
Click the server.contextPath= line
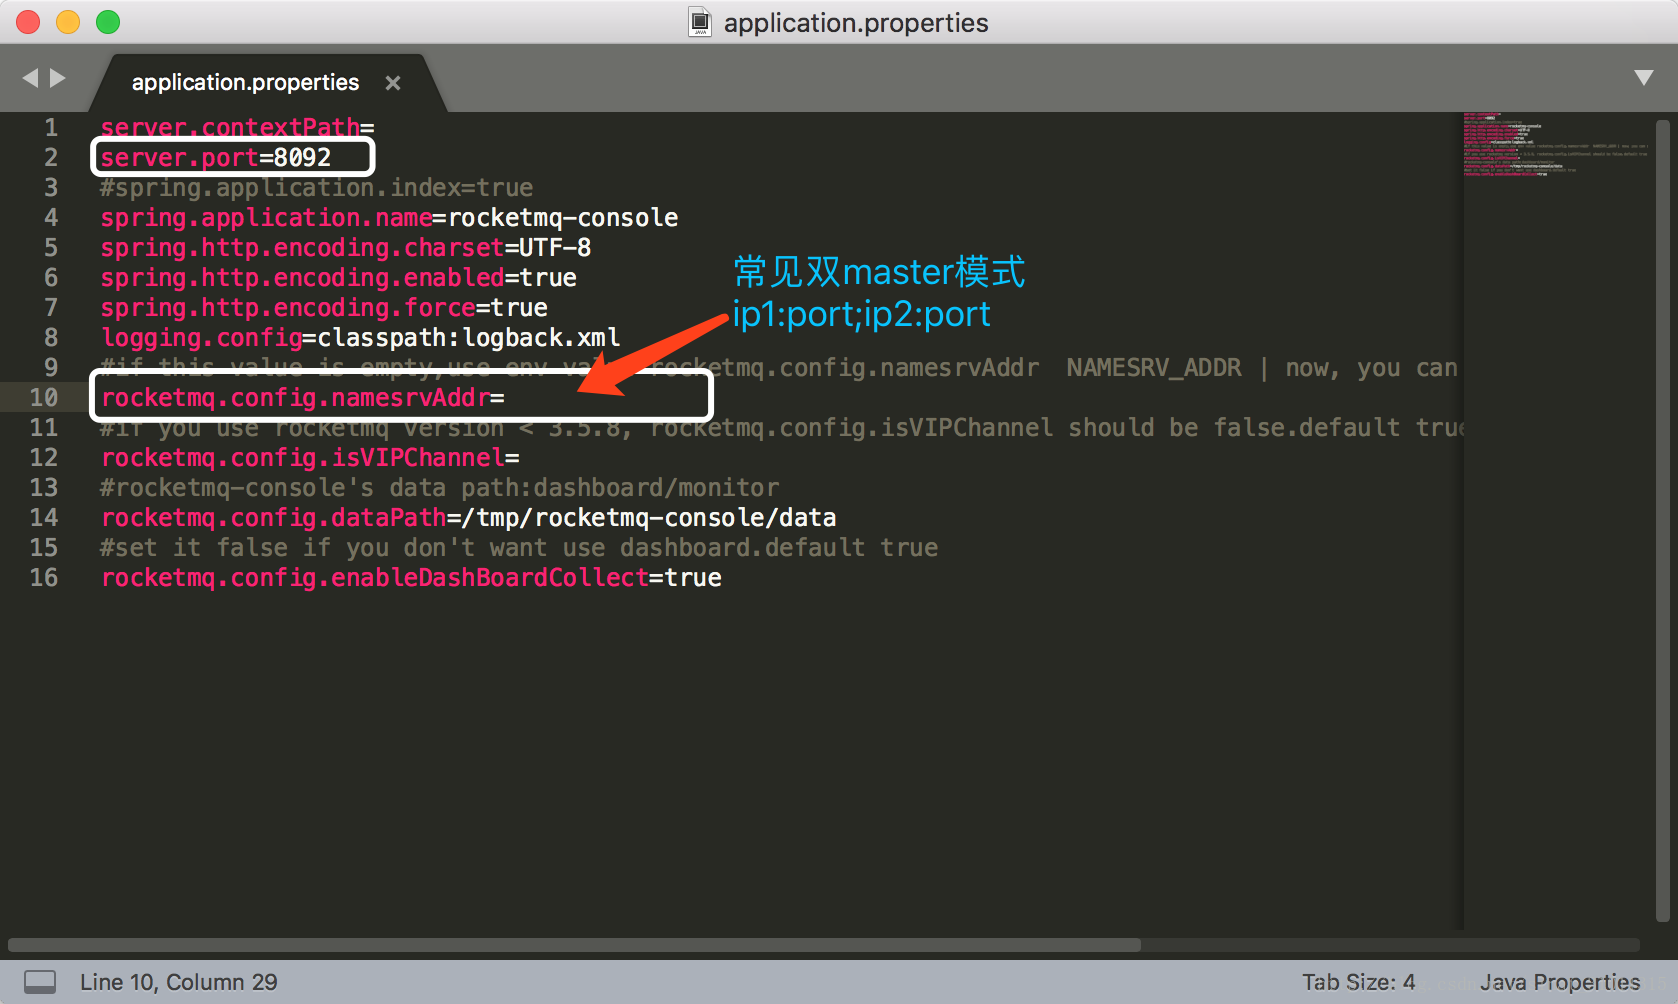point(238,128)
